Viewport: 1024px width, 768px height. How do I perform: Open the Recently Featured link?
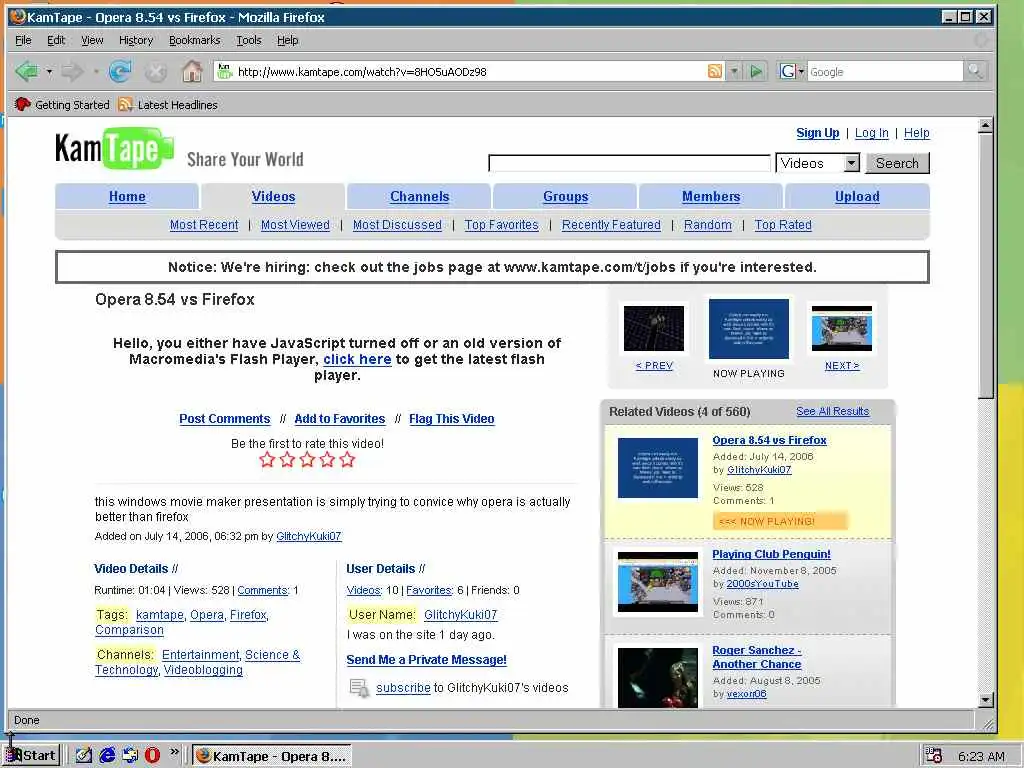coord(611,225)
